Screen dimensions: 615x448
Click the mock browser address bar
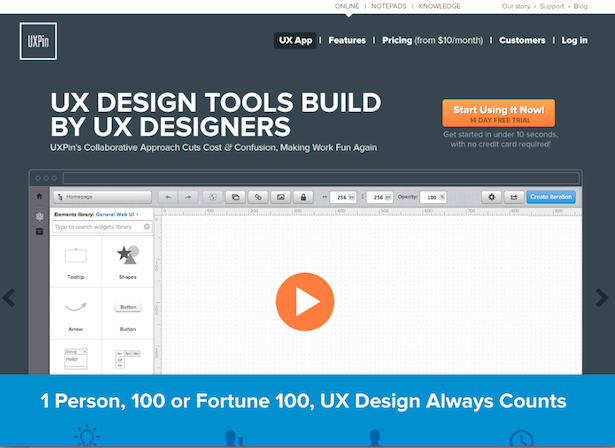point(321,178)
